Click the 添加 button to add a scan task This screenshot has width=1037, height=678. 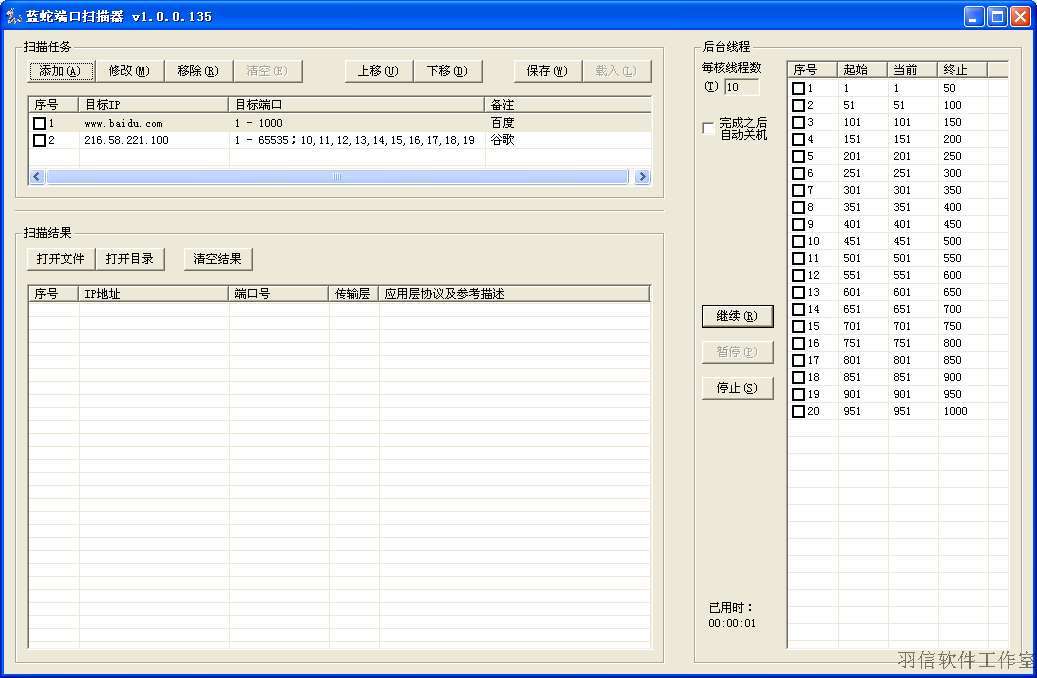pos(61,71)
